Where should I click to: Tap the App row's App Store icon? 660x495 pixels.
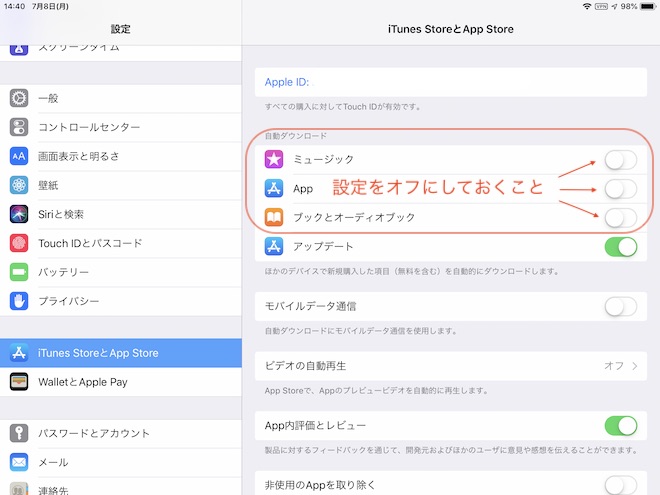pyautogui.click(x=274, y=188)
